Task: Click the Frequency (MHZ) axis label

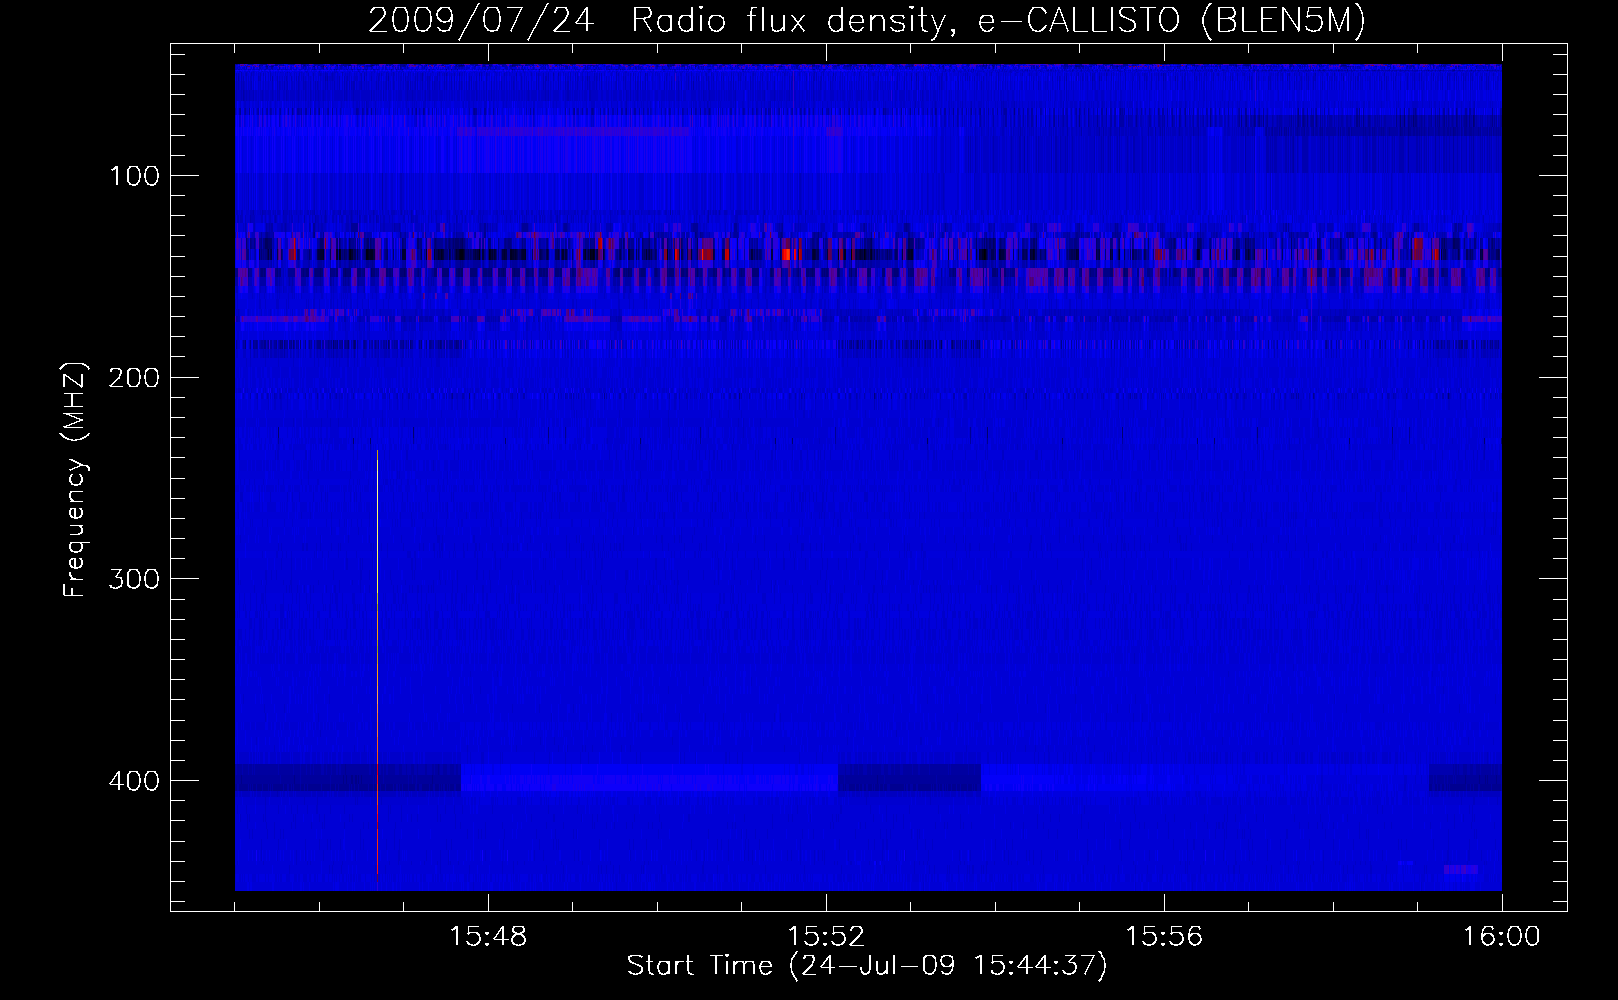Action: 75,479
